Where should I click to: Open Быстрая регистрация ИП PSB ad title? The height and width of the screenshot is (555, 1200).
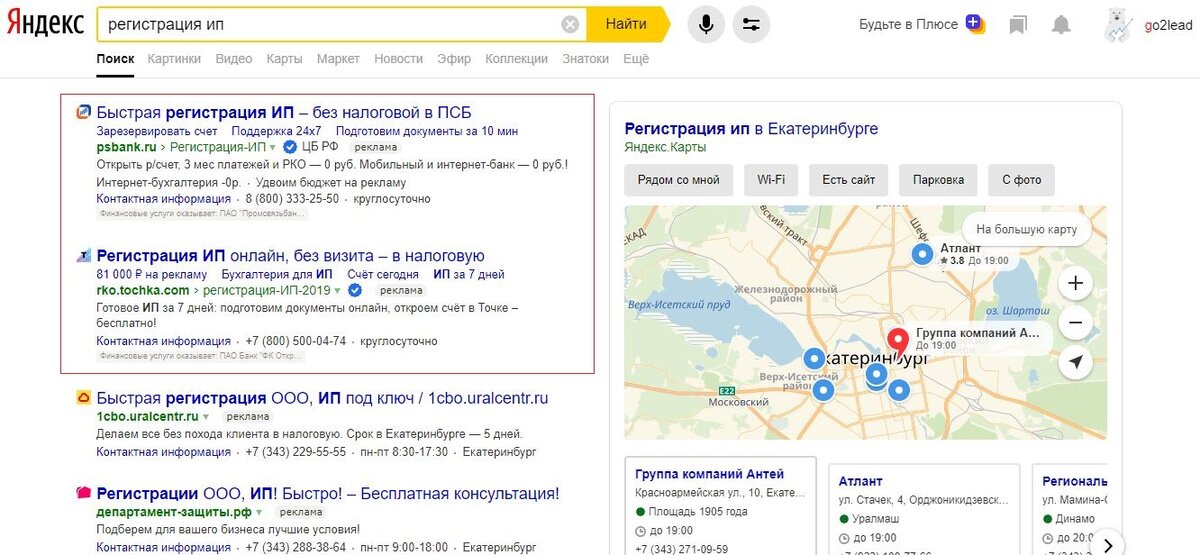tap(284, 112)
